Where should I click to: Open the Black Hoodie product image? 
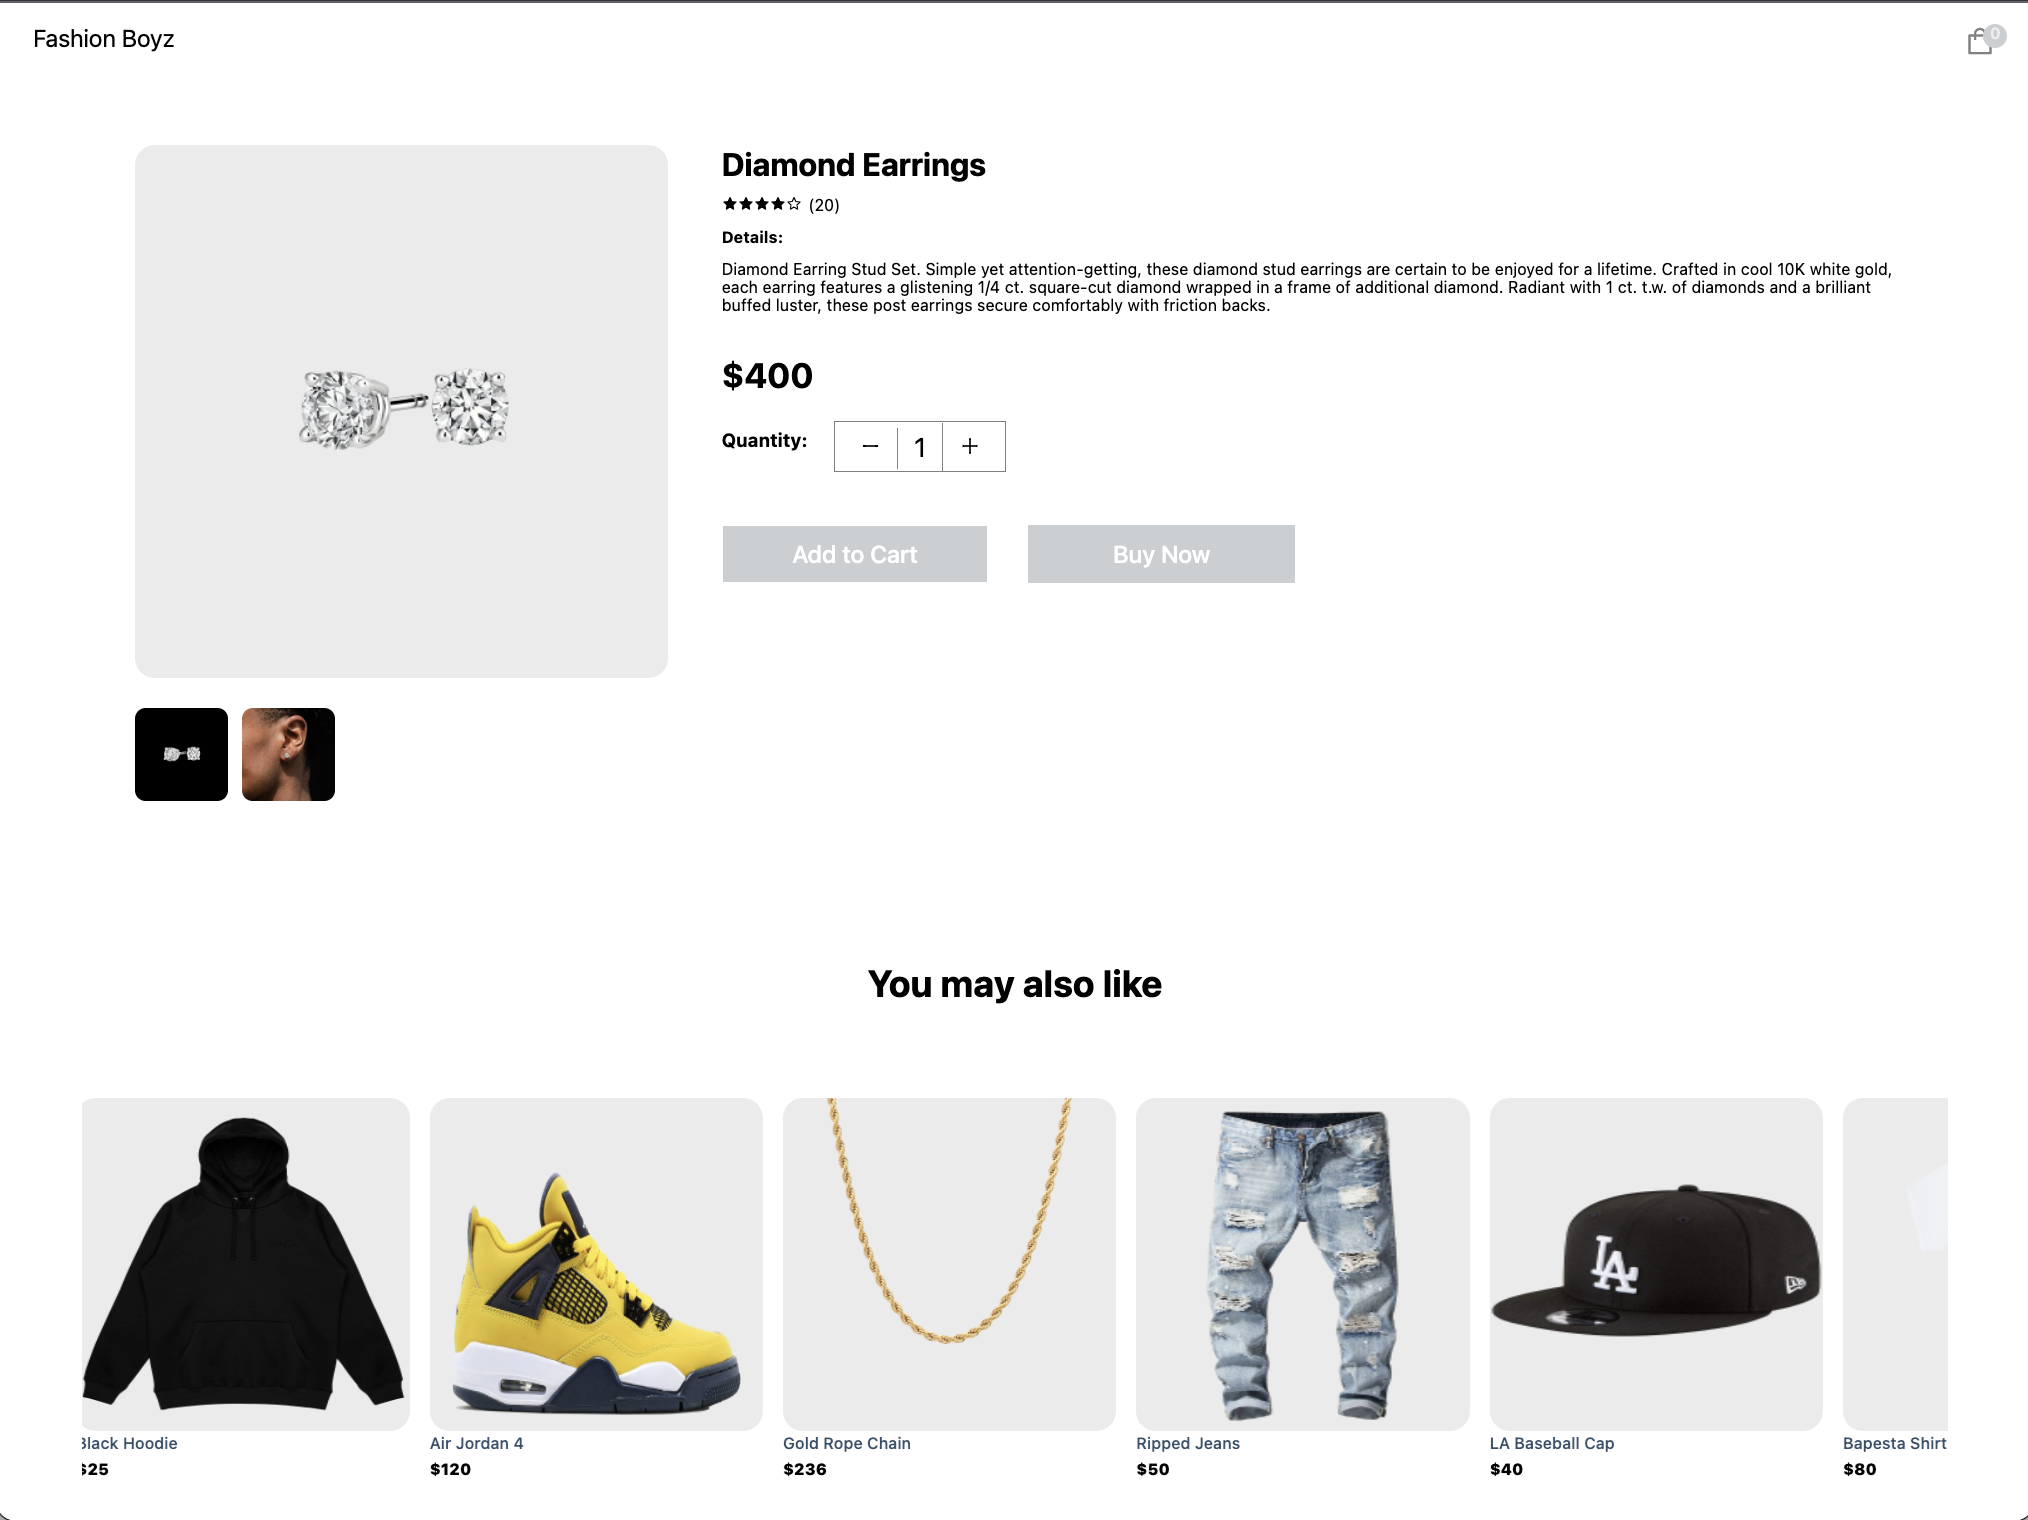coord(246,1263)
